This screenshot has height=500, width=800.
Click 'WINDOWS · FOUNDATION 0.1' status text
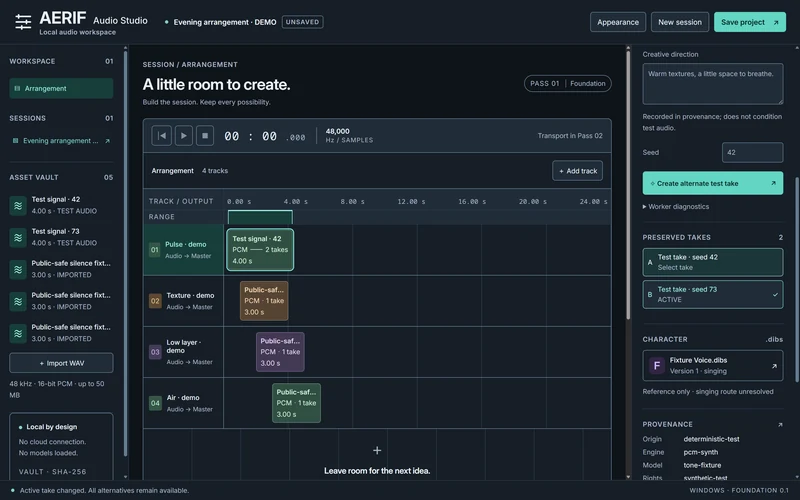point(739,491)
